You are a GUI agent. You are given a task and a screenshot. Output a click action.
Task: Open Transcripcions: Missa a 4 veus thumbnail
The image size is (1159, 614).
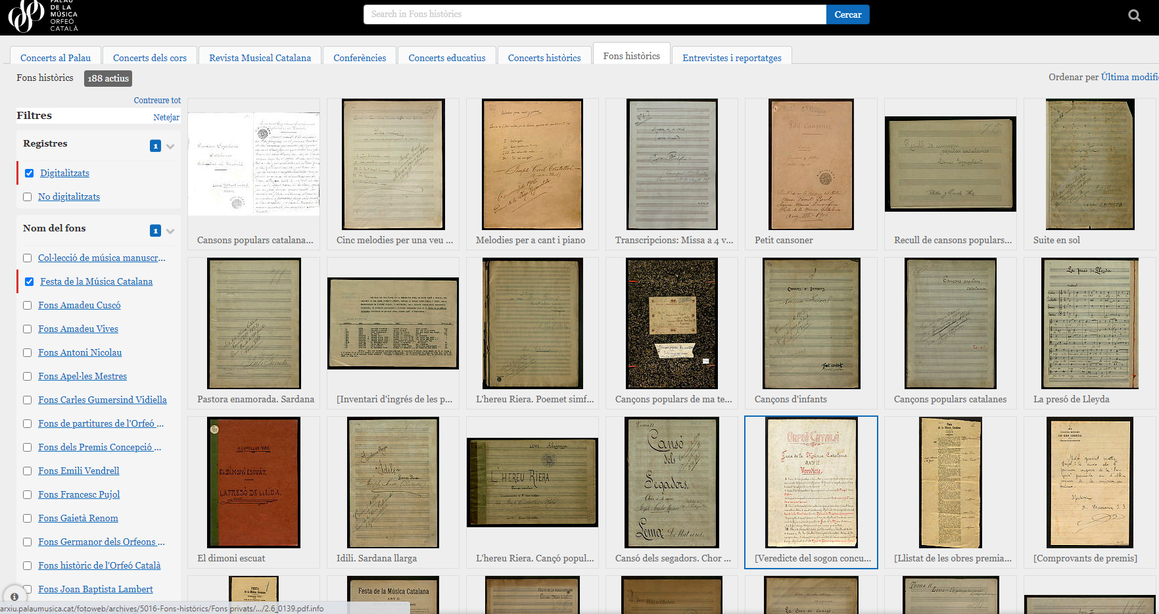tap(672, 164)
